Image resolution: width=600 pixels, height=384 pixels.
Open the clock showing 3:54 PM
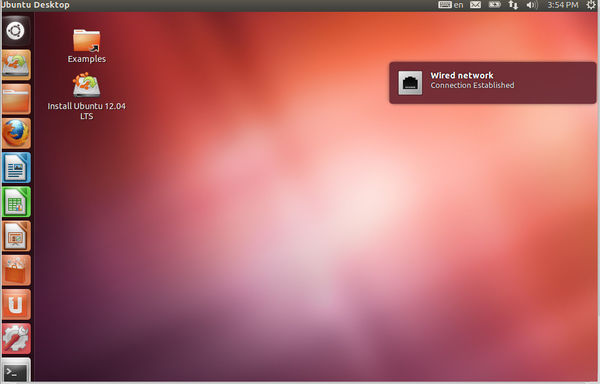point(562,5)
